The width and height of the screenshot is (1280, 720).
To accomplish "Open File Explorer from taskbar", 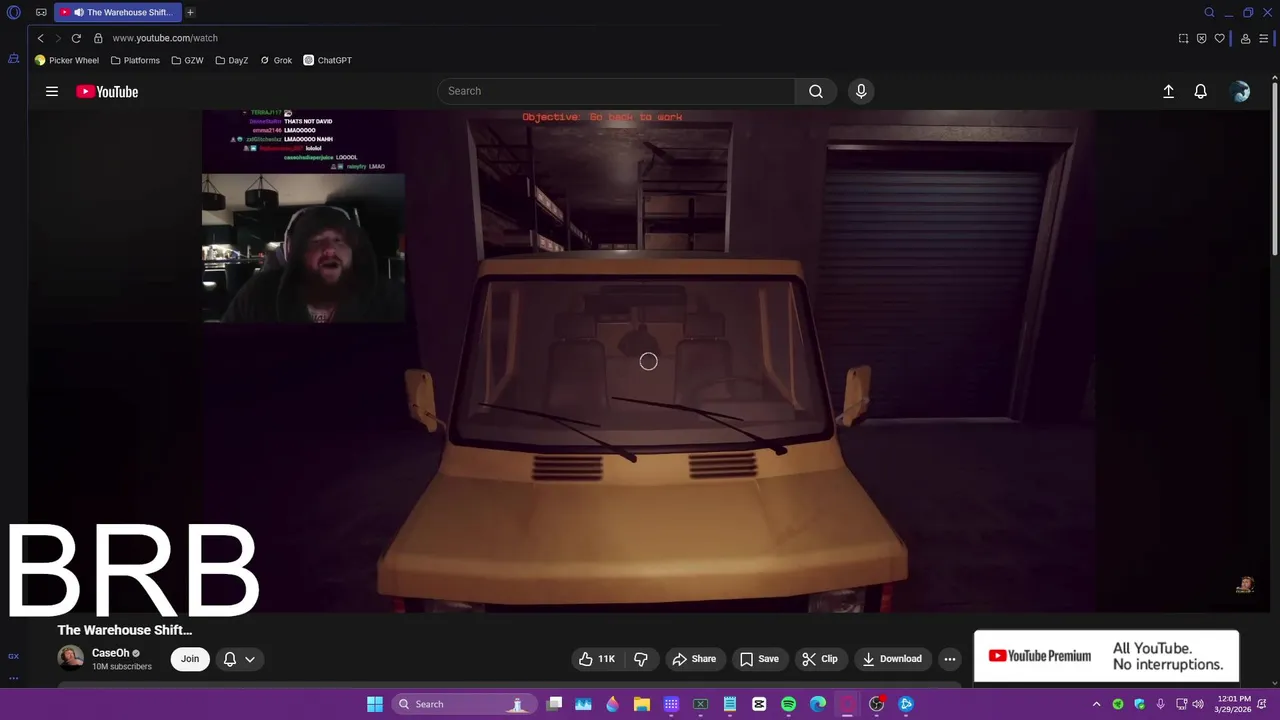I will pyautogui.click(x=642, y=704).
